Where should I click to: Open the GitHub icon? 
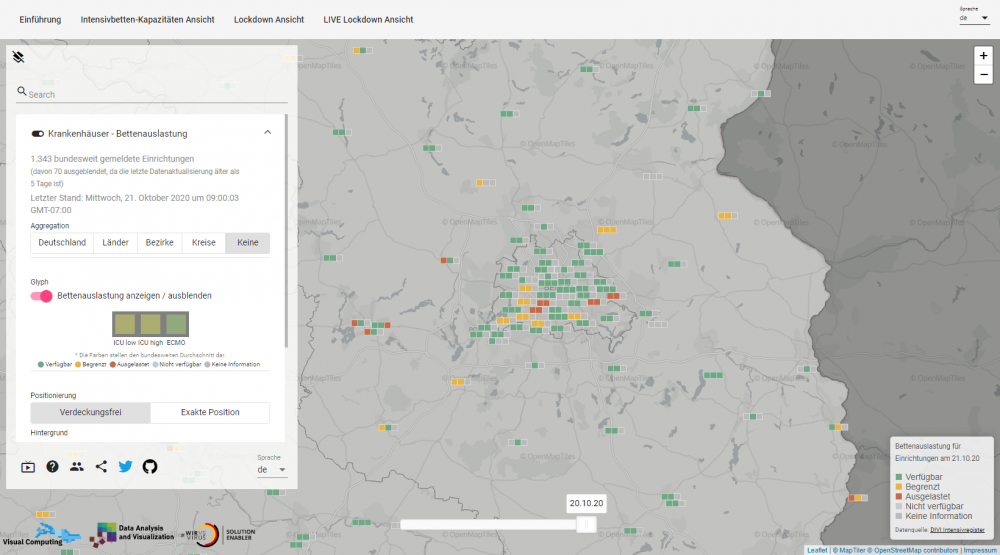click(150, 466)
